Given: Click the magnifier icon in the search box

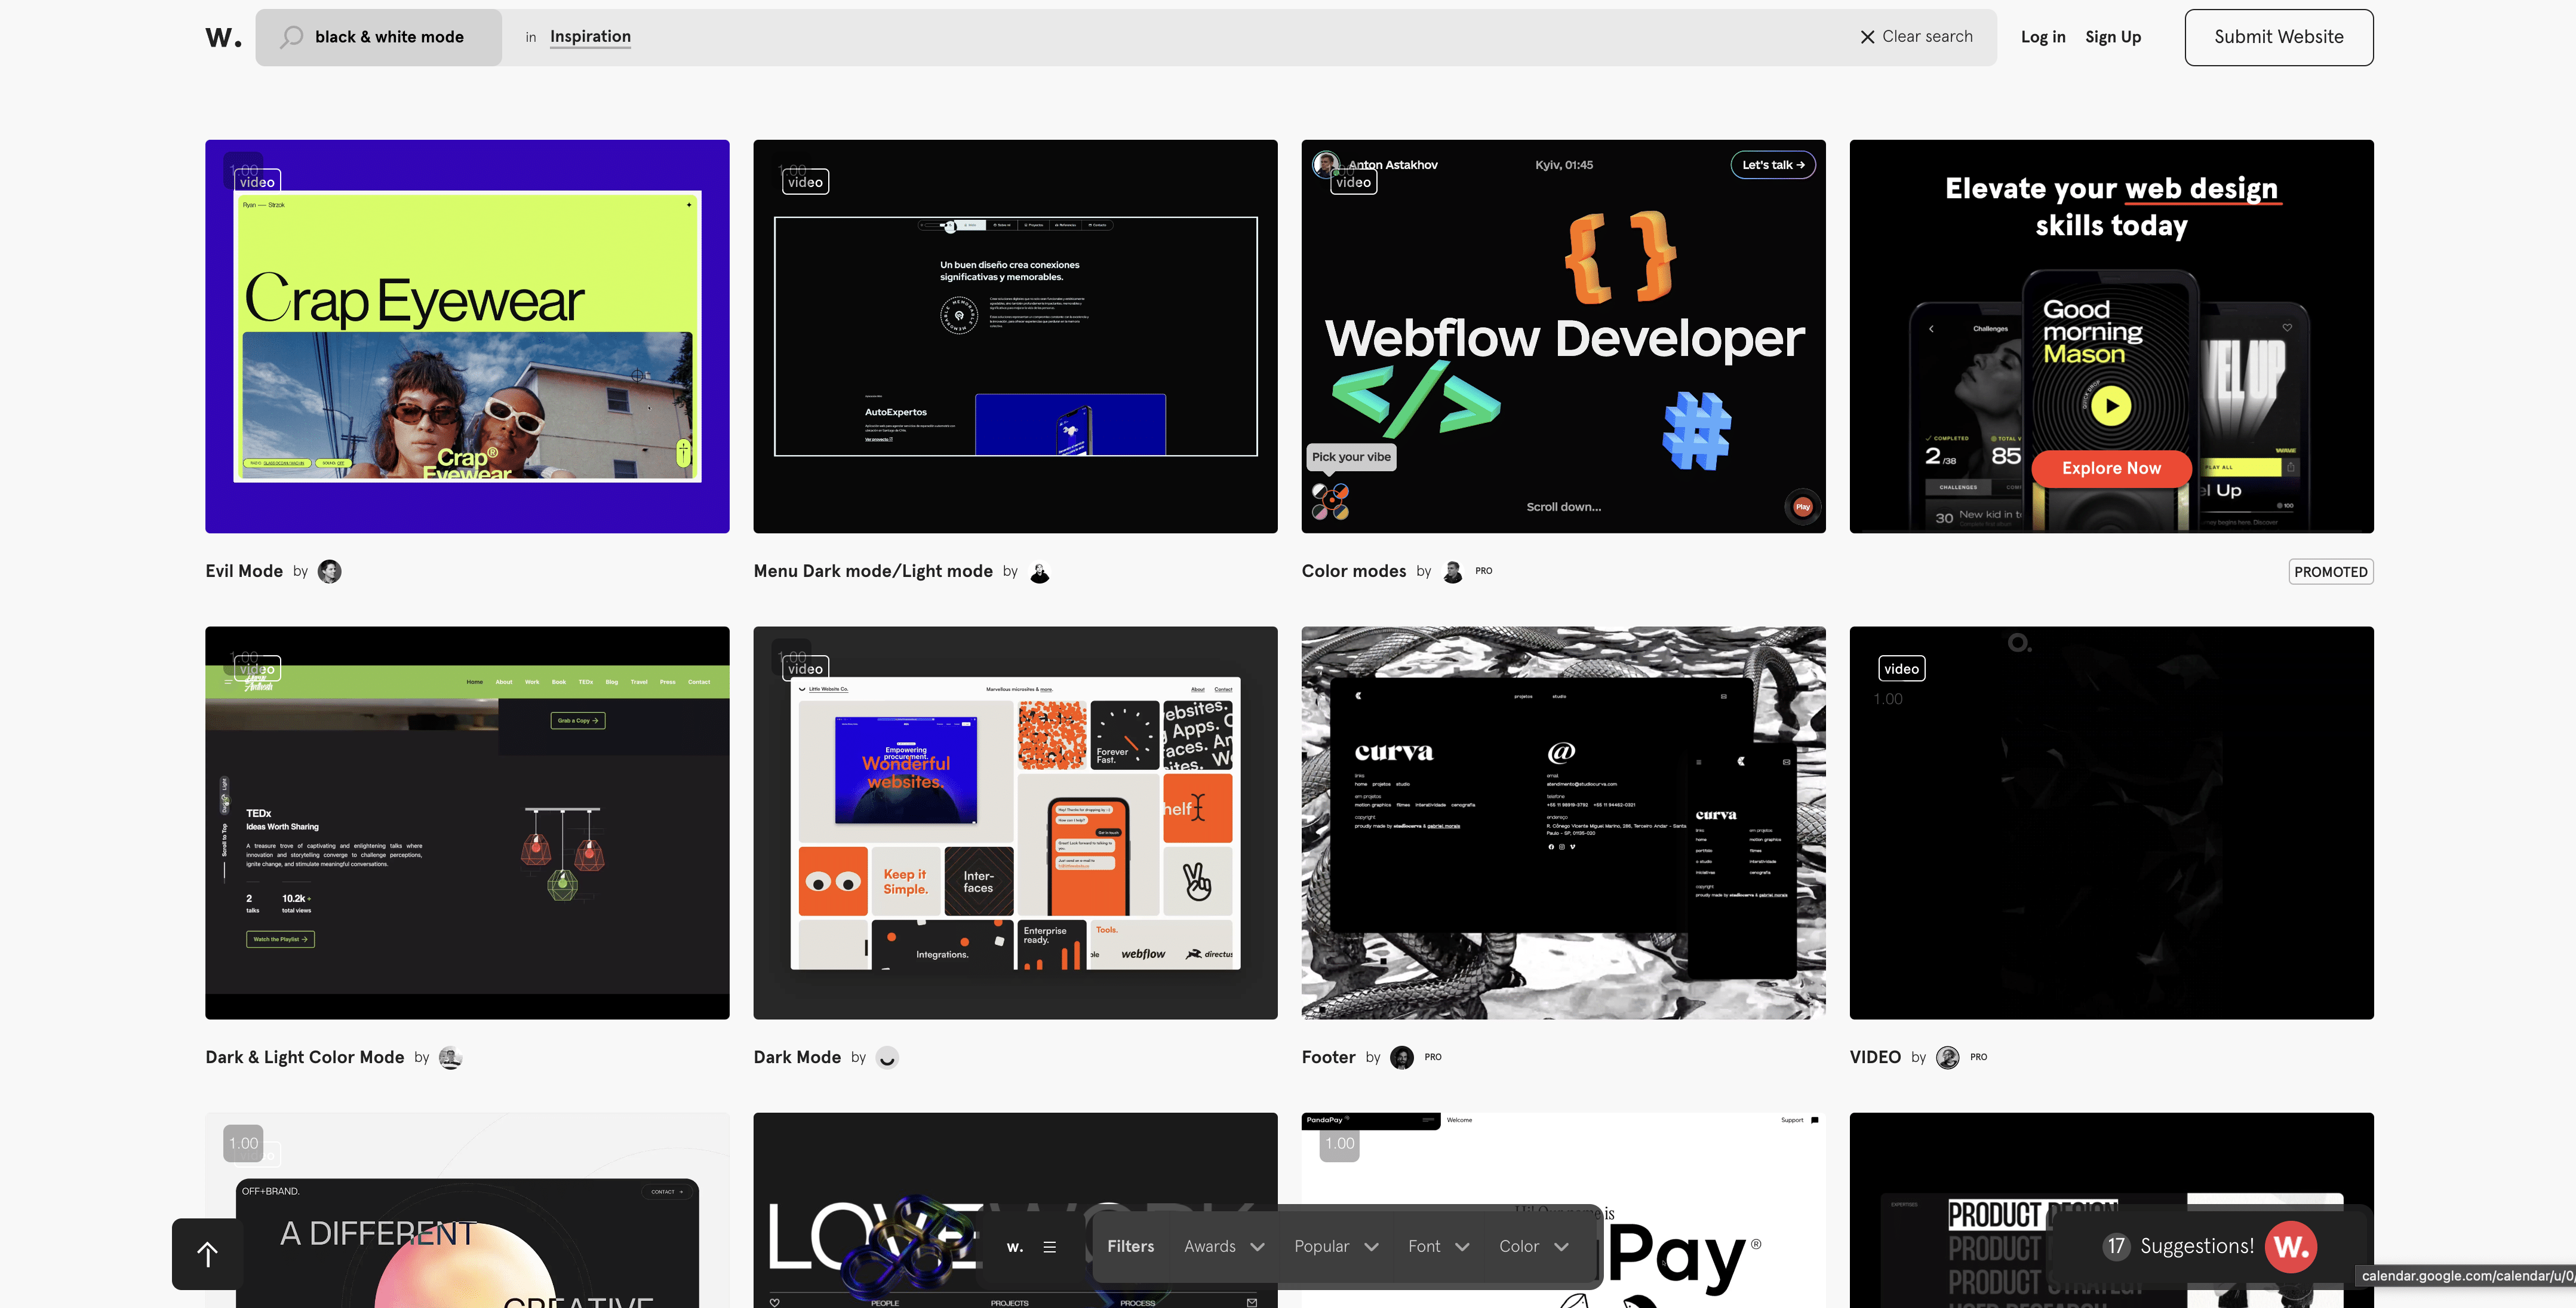Looking at the screenshot, I should pyautogui.click(x=291, y=37).
